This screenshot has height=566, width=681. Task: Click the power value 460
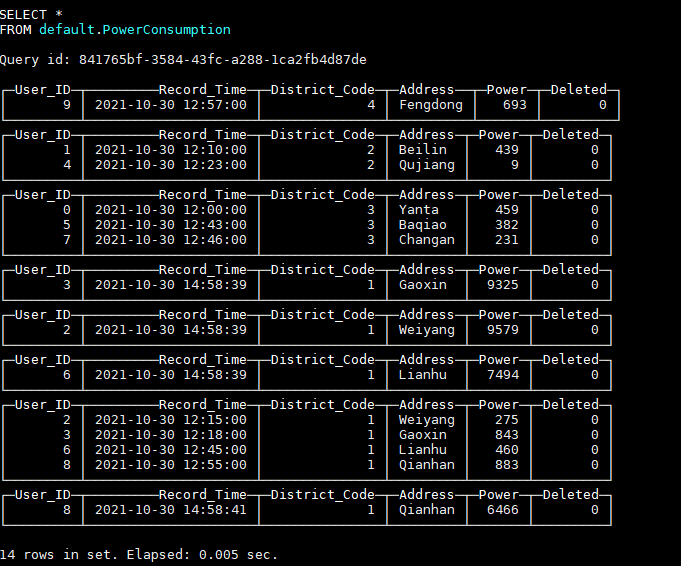tap(507, 450)
